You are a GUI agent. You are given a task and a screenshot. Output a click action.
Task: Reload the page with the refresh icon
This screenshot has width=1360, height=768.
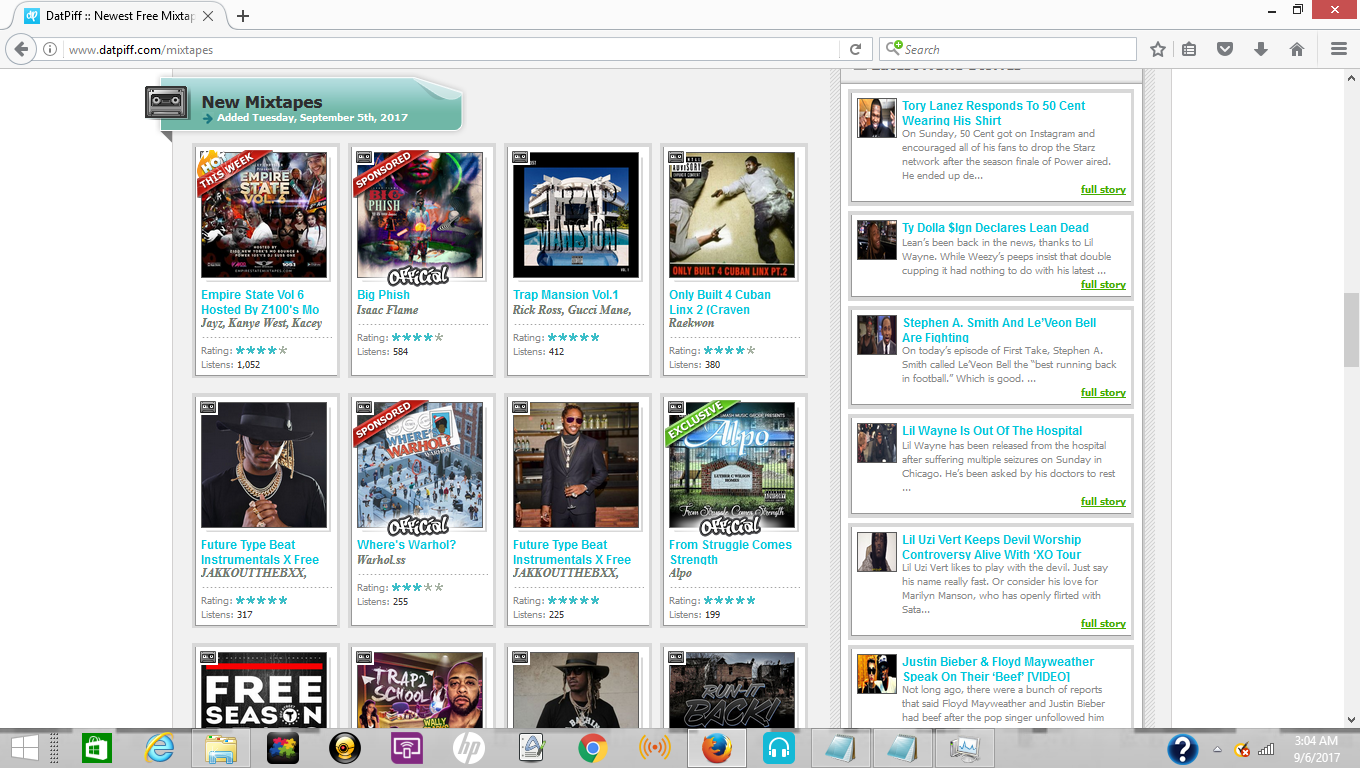click(x=855, y=49)
